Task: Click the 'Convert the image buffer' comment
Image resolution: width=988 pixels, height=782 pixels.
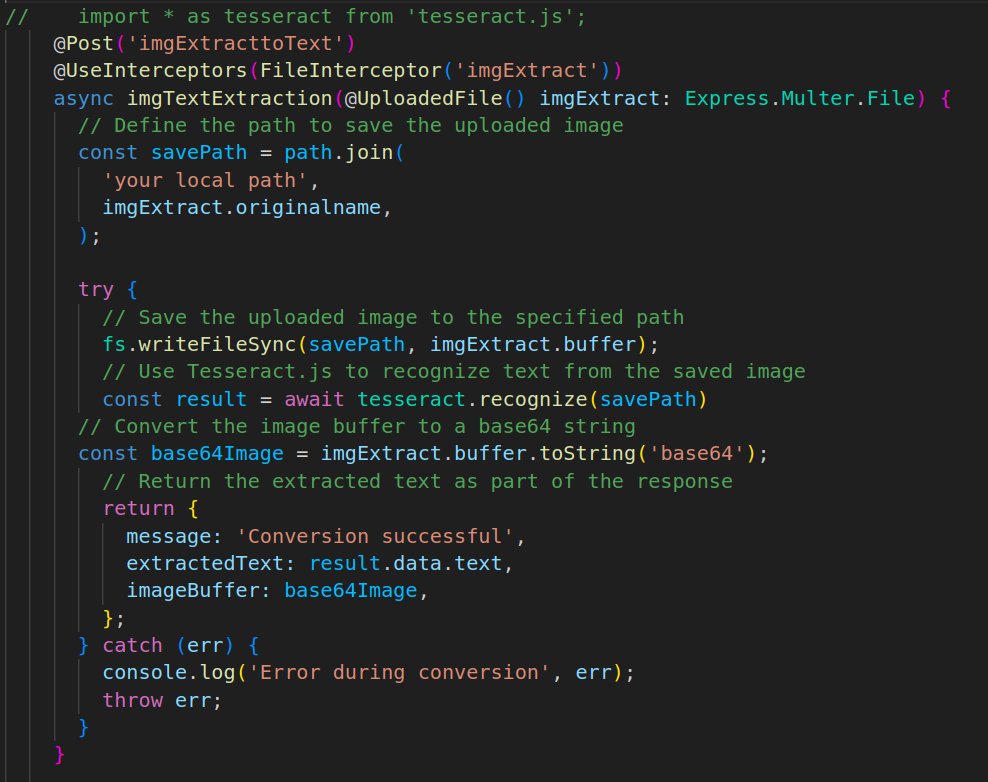Action: [x=357, y=426]
